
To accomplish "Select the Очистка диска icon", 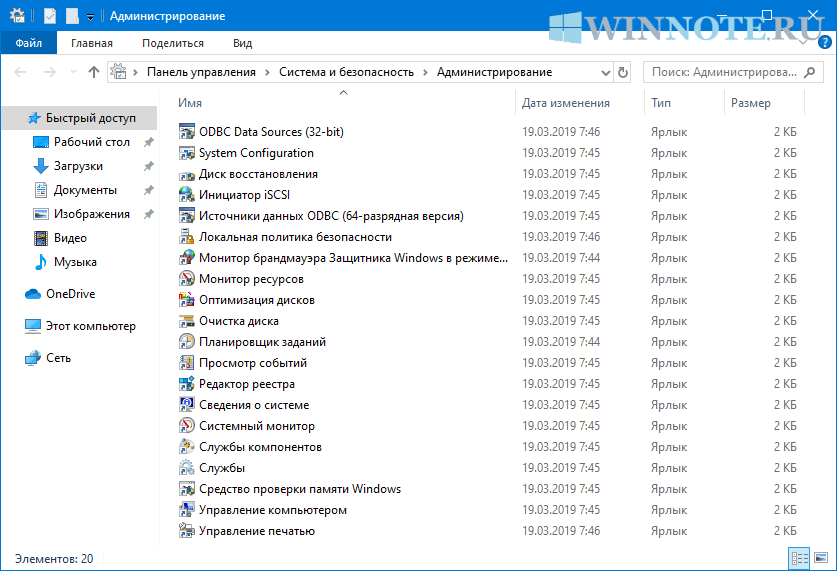I will (x=186, y=321).
